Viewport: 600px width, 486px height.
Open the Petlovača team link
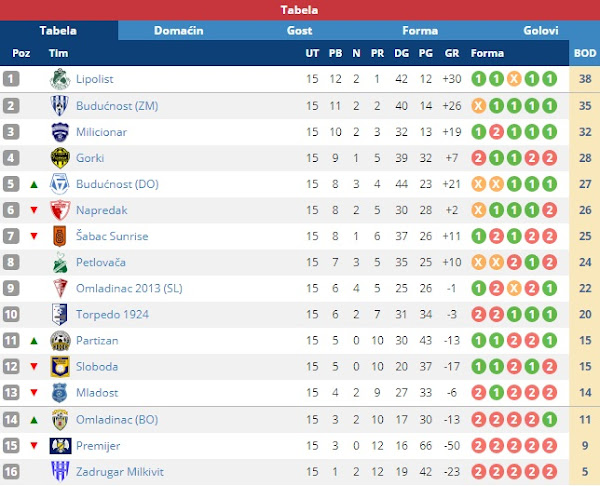coord(101,263)
